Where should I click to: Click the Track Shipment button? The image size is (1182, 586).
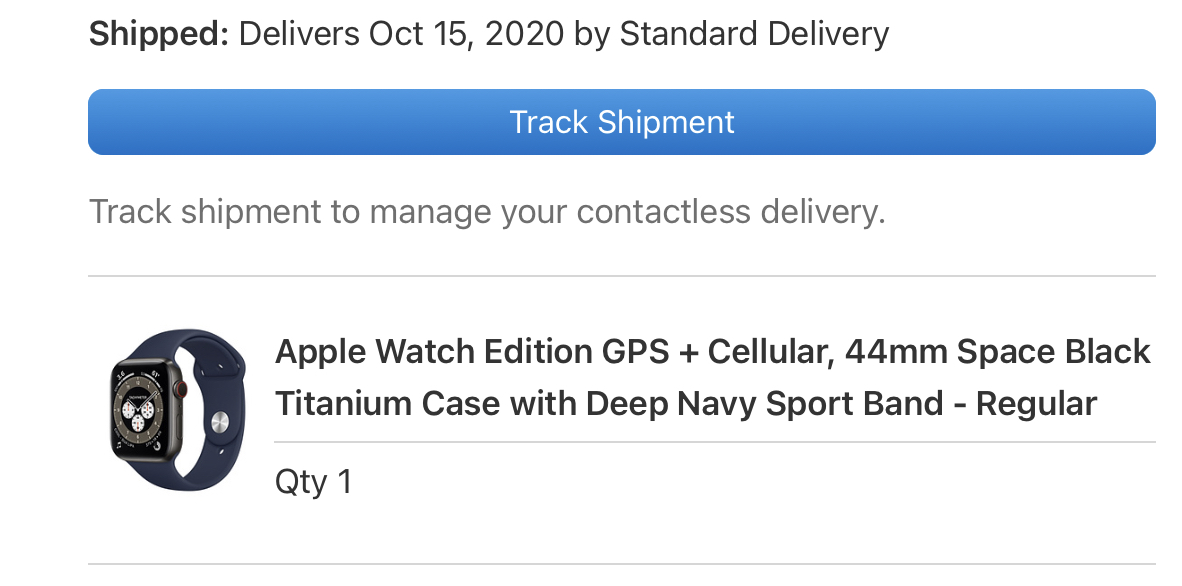click(621, 122)
